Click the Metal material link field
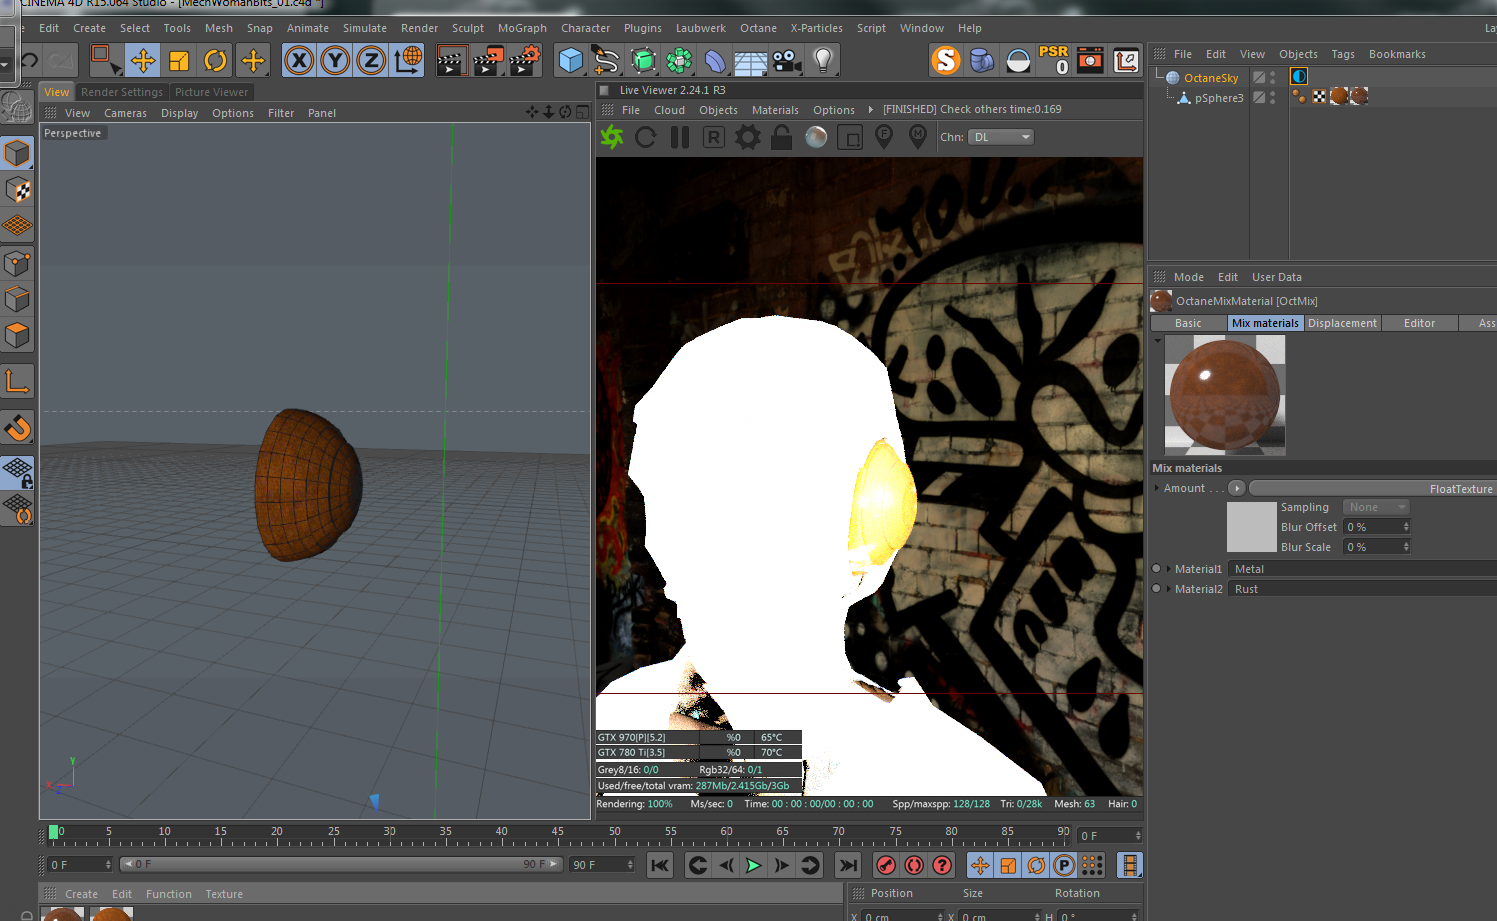The height and width of the screenshot is (921, 1497). [x=1362, y=569]
